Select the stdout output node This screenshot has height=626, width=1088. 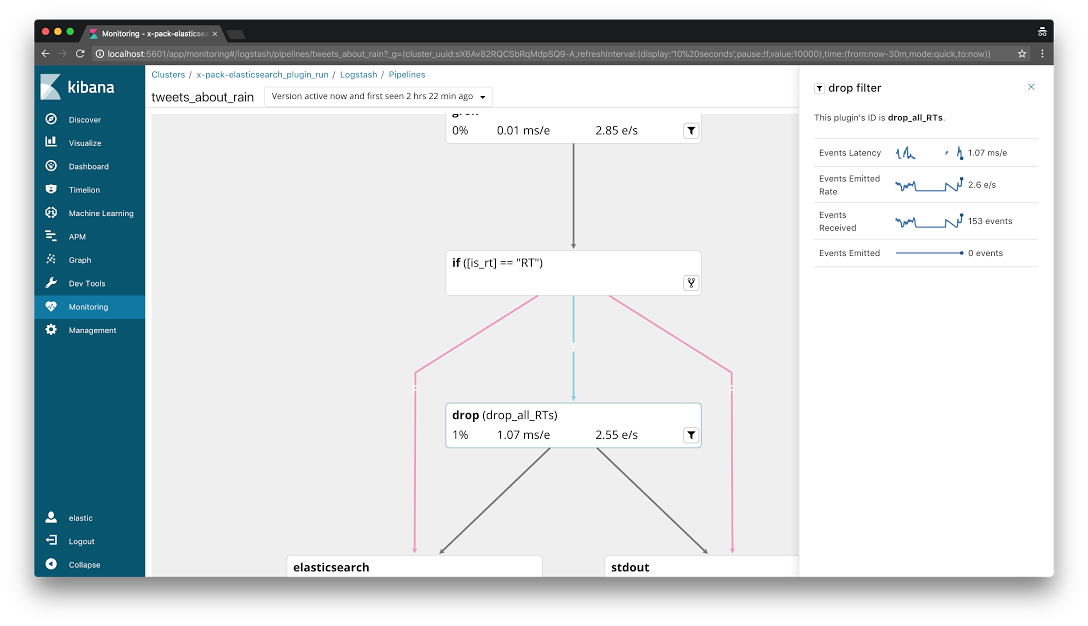(702, 566)
